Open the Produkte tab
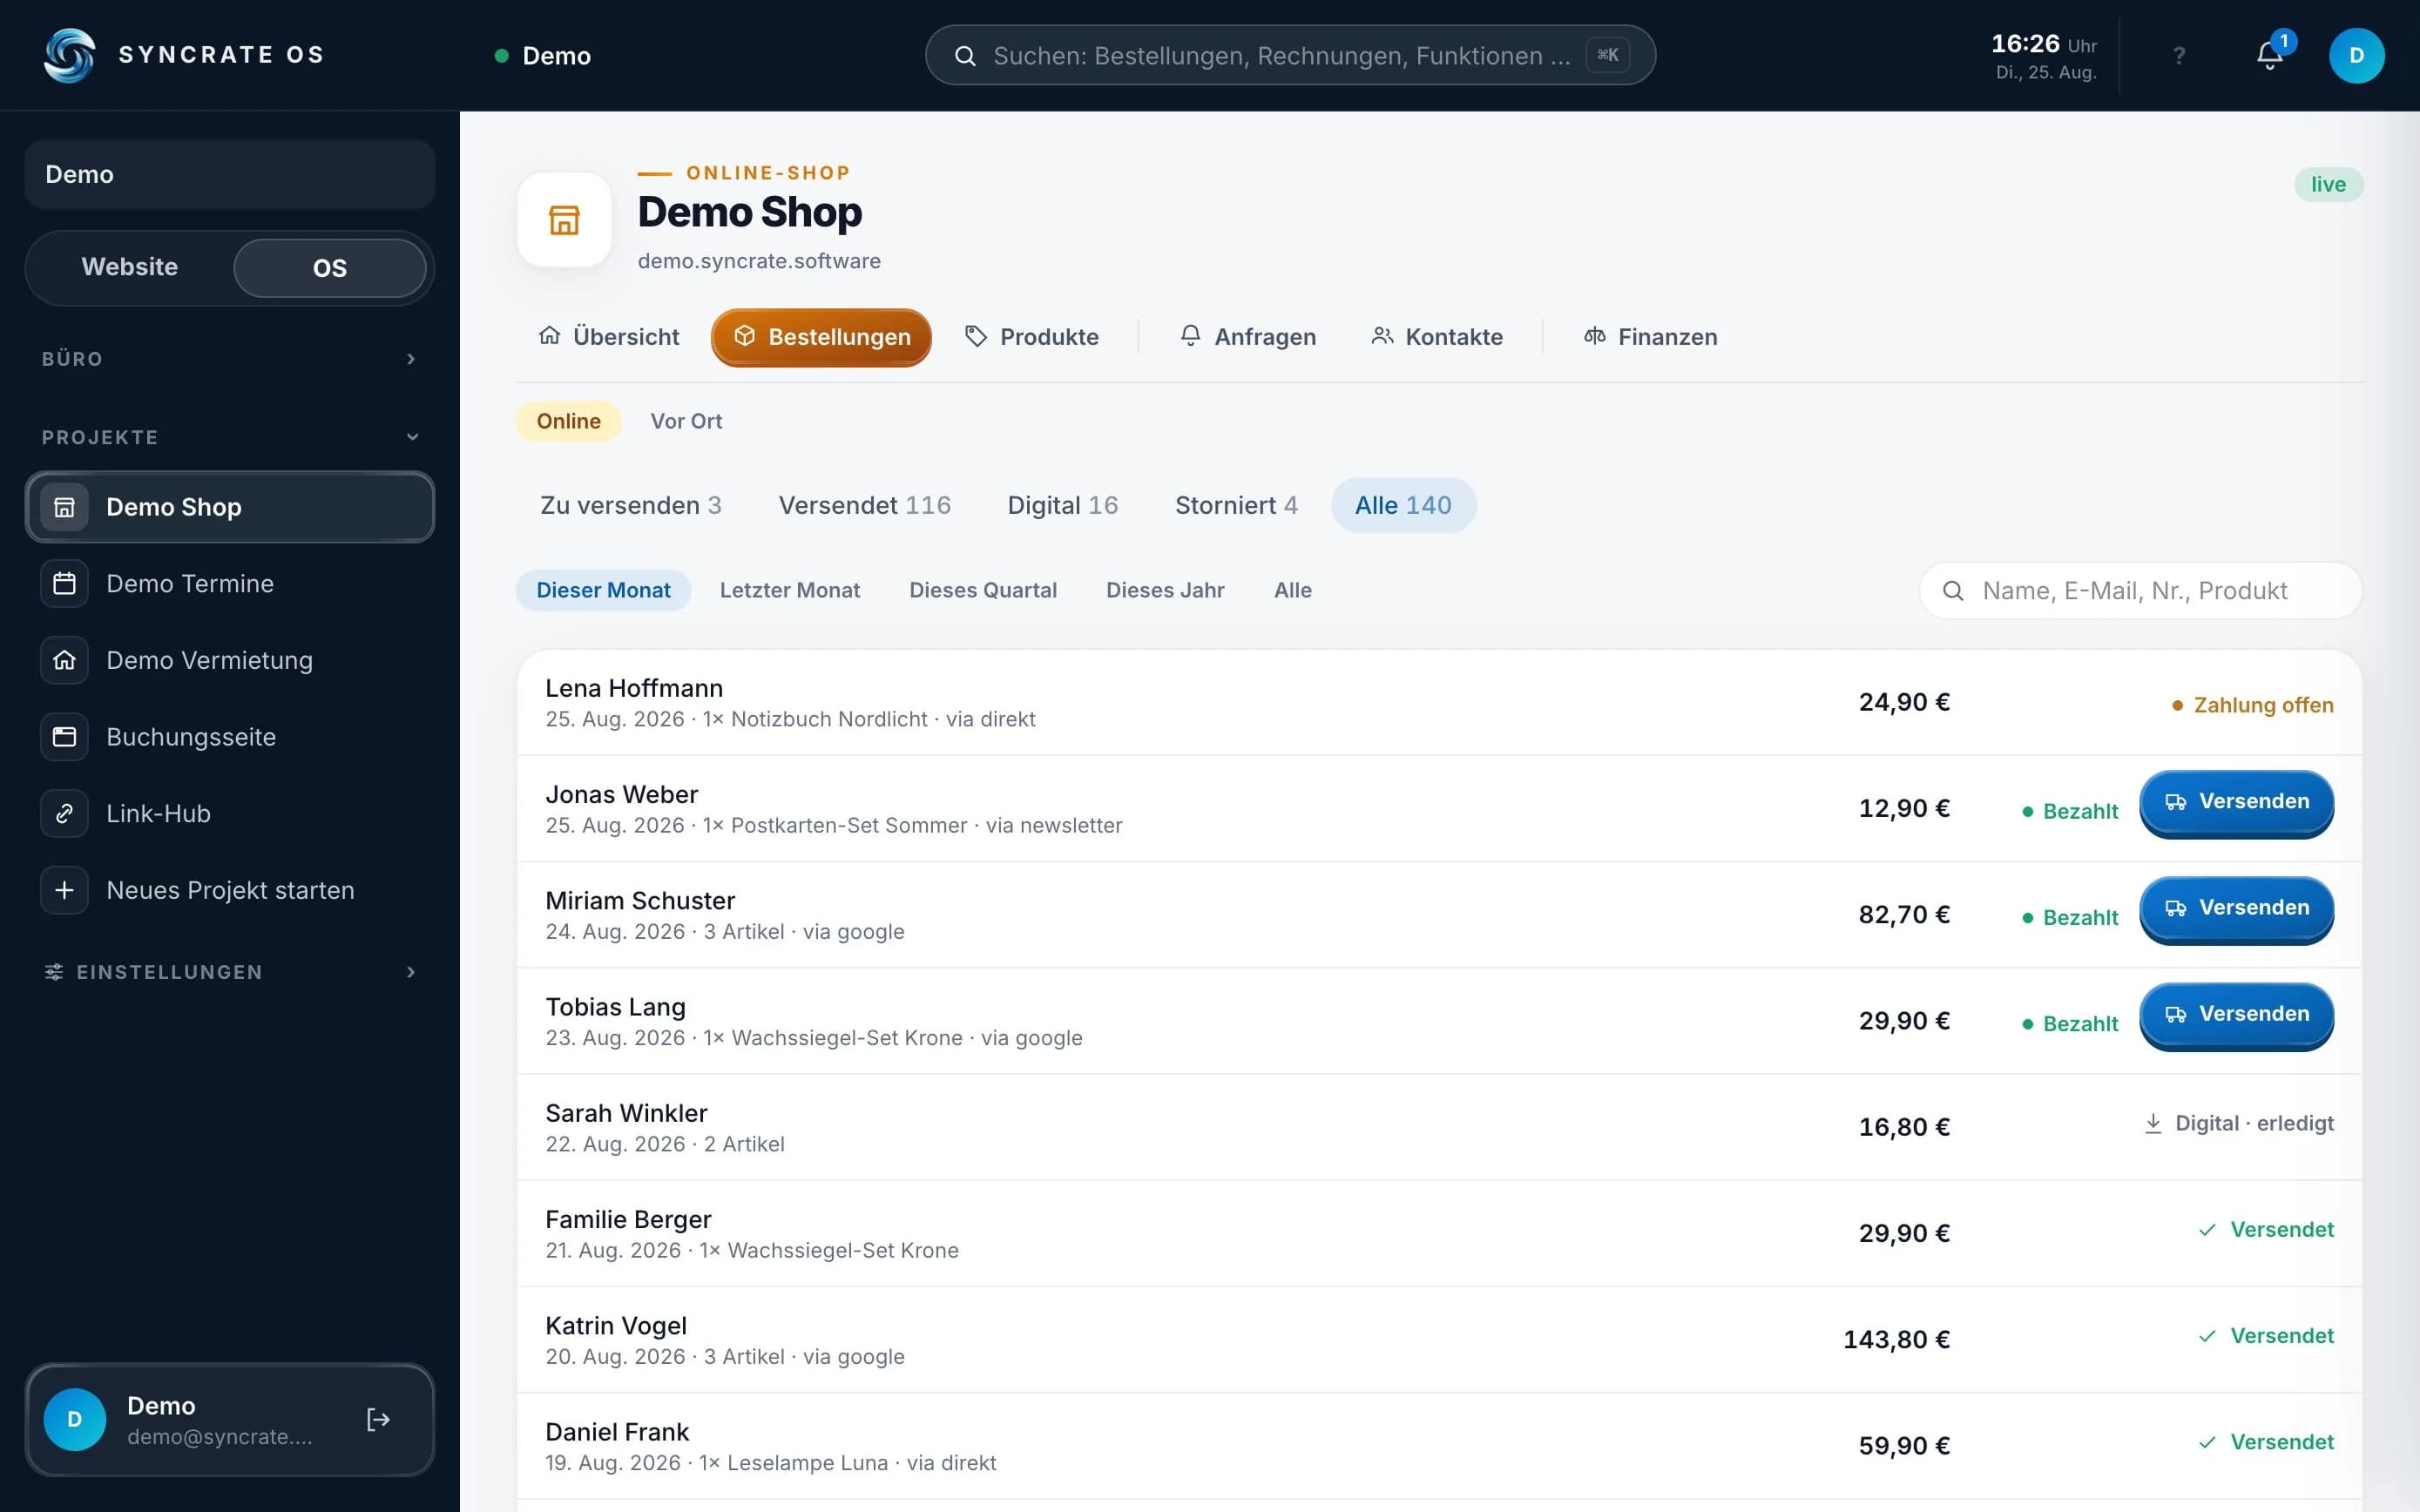This screenshot has height=1512, width=2420. pyautogui.click(x=1031, y=336)
